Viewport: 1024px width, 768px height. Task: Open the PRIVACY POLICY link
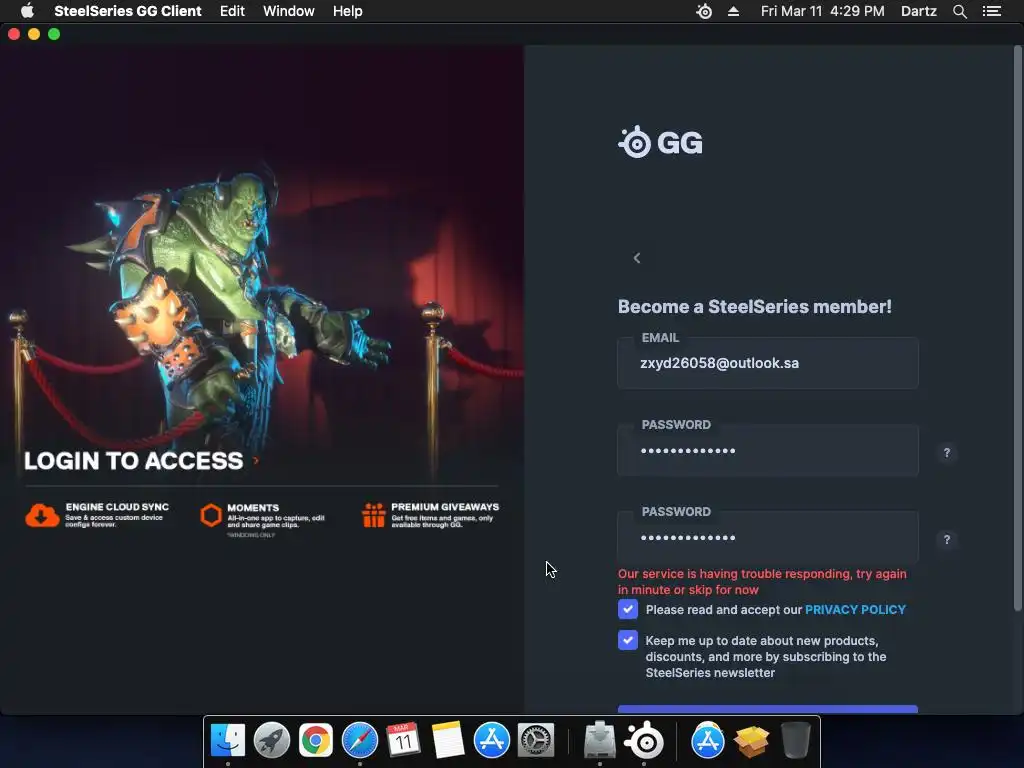coord(855,609)
